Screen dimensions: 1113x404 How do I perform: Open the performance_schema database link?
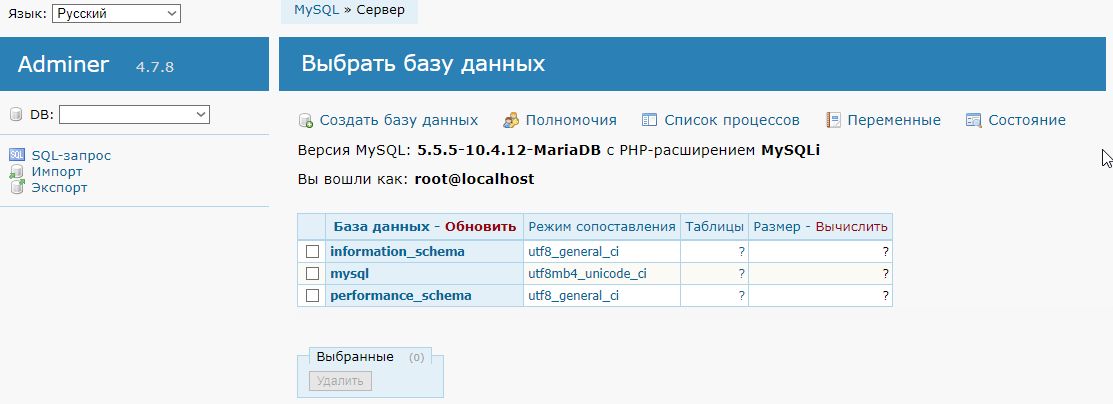coord(400,296)
